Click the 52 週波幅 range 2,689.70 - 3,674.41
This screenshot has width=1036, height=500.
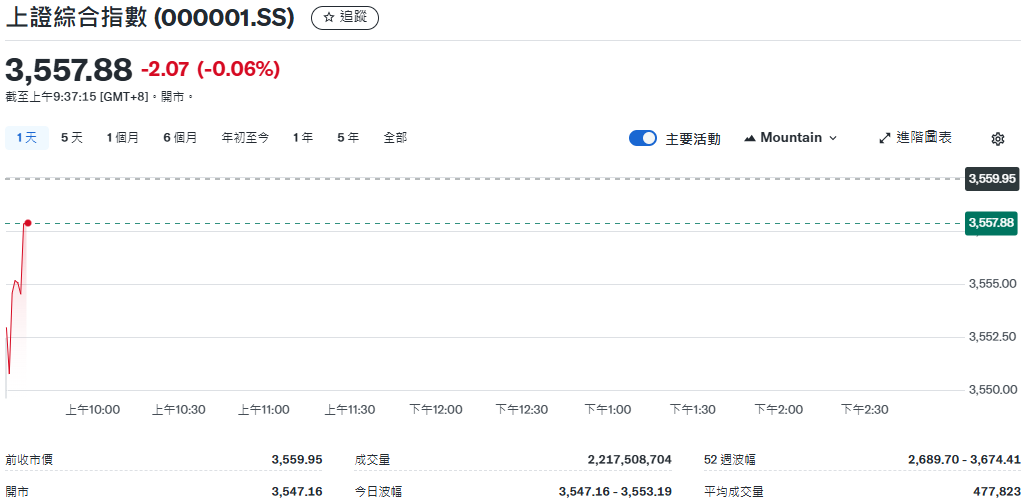tap(965, 460)
